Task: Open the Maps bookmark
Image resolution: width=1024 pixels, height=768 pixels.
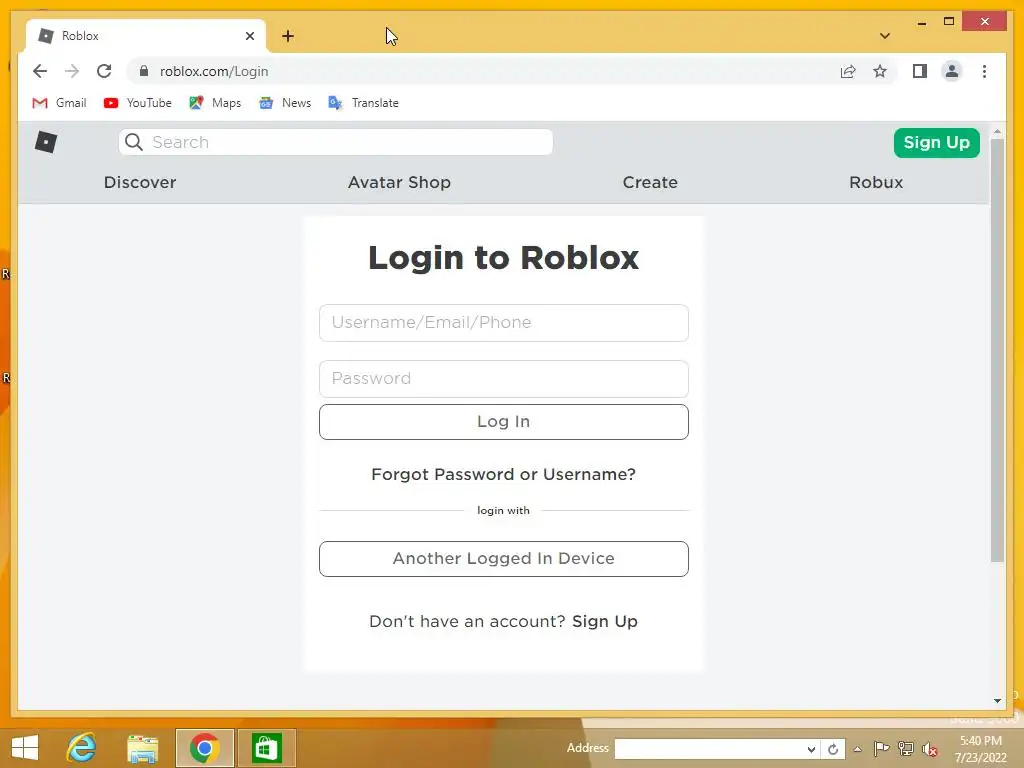Action: (216, 103)
